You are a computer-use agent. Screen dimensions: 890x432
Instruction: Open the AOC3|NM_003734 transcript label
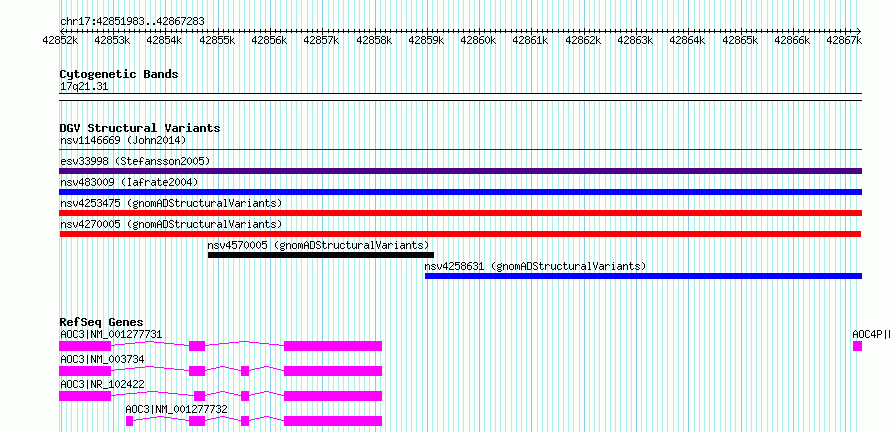coord(102,359)
